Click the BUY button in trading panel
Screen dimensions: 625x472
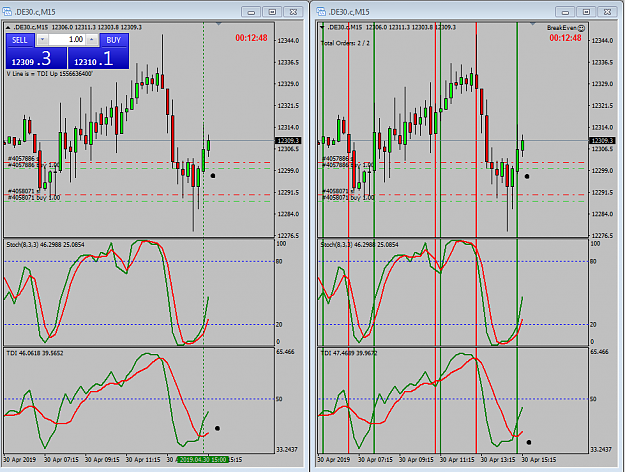coord(114,40)
